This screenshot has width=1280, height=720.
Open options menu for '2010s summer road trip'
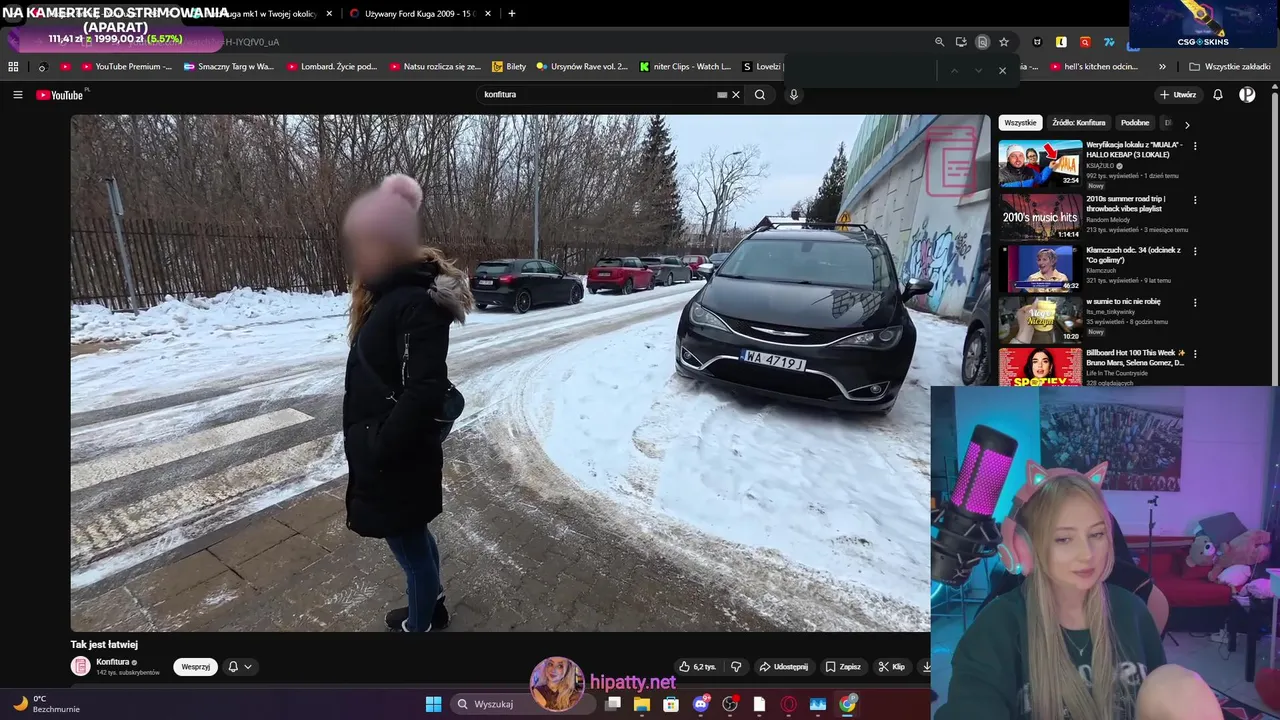pyautogui.click(x=1195, y=200)
